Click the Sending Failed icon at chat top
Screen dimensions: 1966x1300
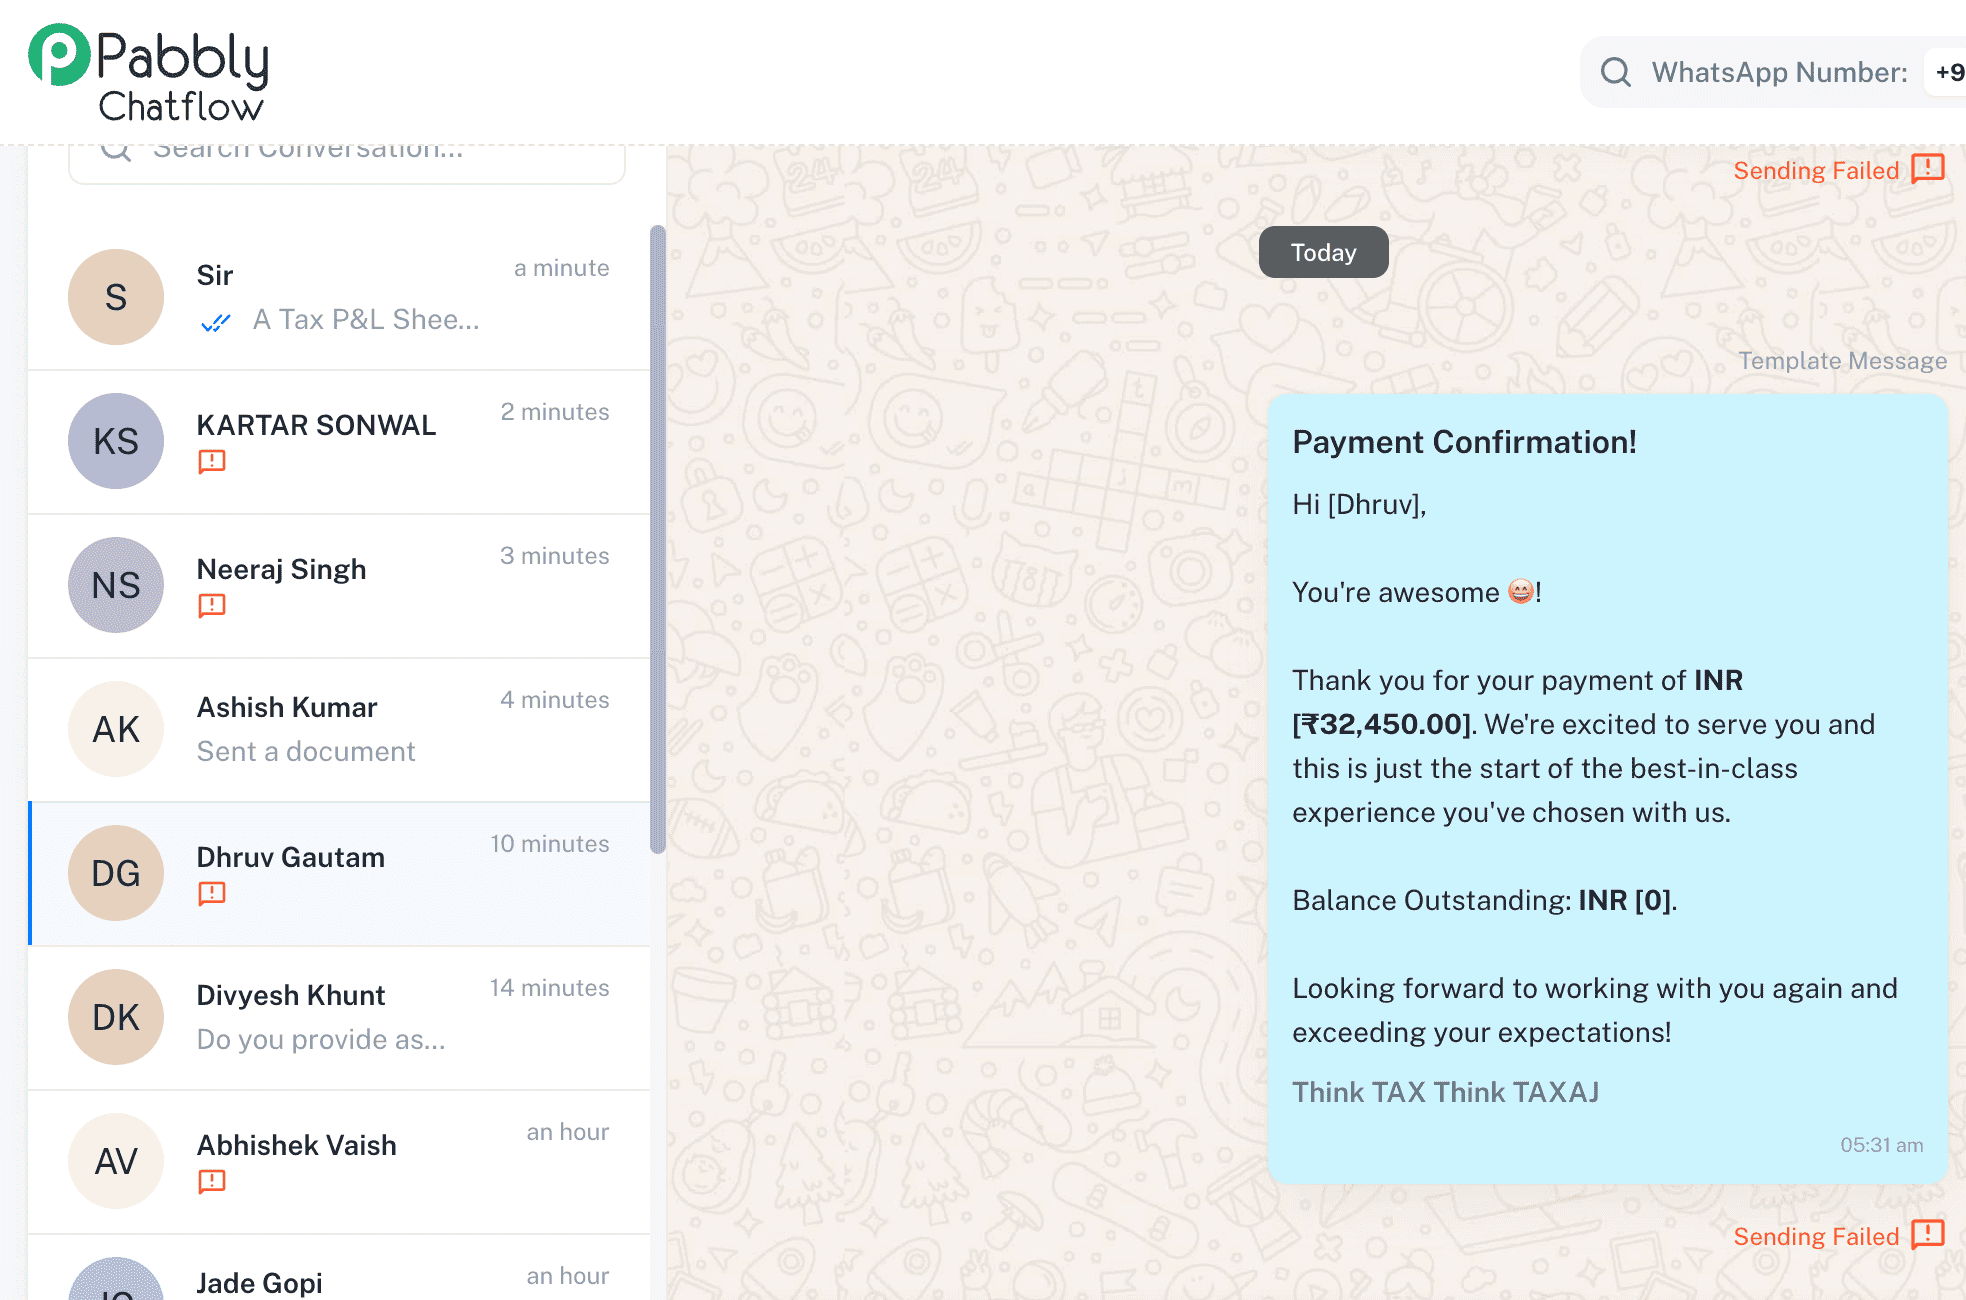pos(1927,169)
